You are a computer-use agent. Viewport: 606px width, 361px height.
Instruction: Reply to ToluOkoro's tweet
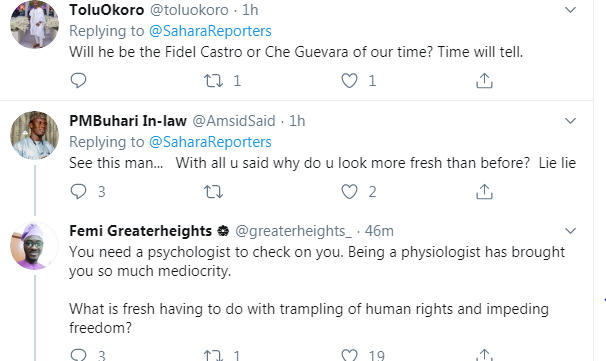78,80
